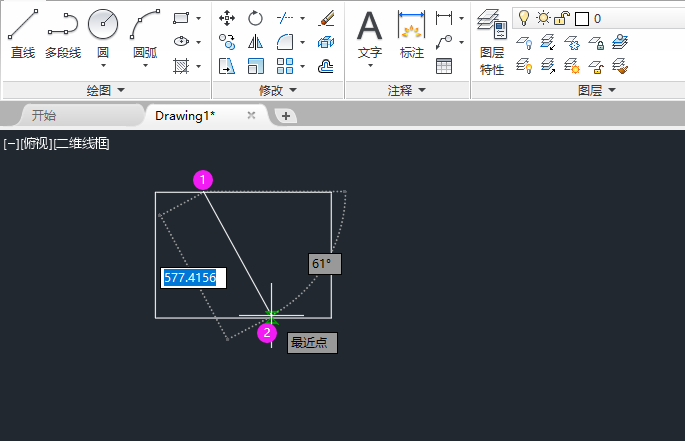This screenshot has height=441, width=685.
Task: Click the Rotate tool icon
Action: coord(256,18)
